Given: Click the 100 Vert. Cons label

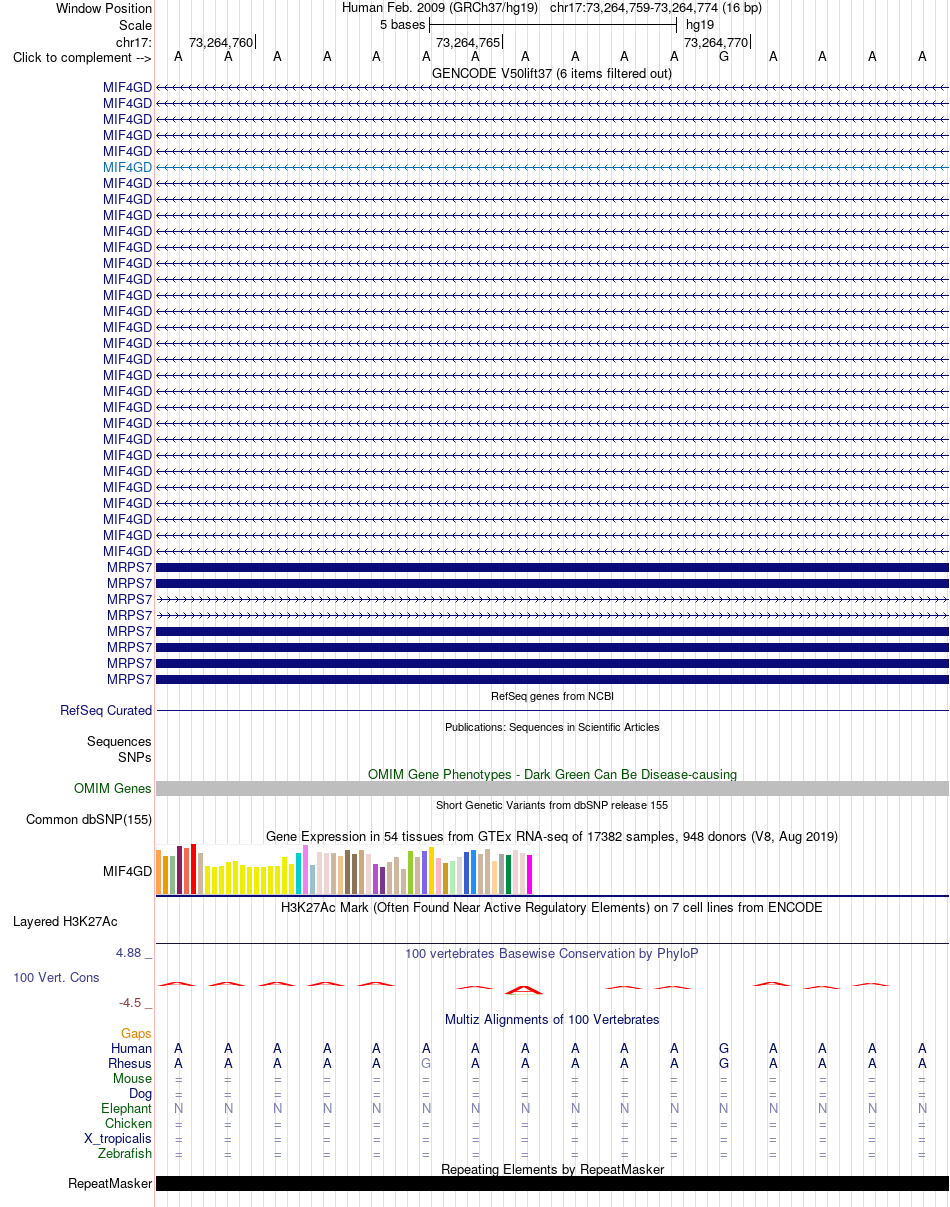Looking at the screenshot, I should [56, 977].
